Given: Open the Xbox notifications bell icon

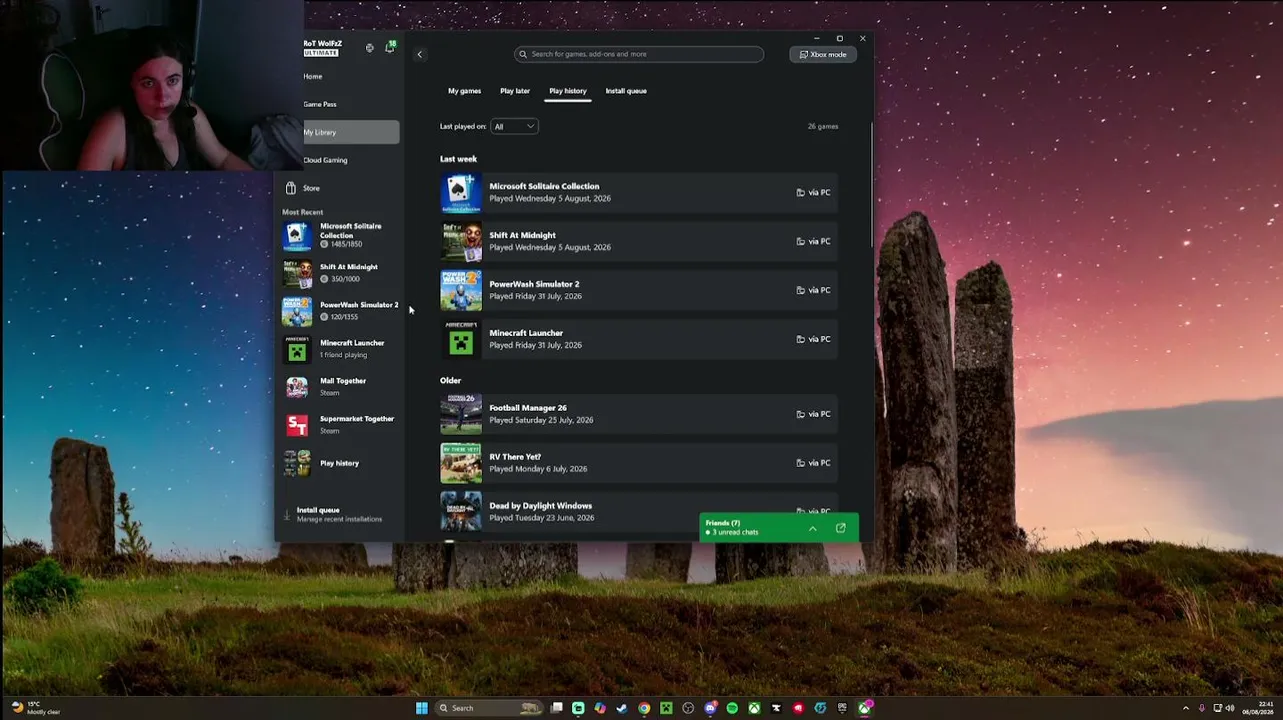Looking at the screenshot, I should 390,47.
